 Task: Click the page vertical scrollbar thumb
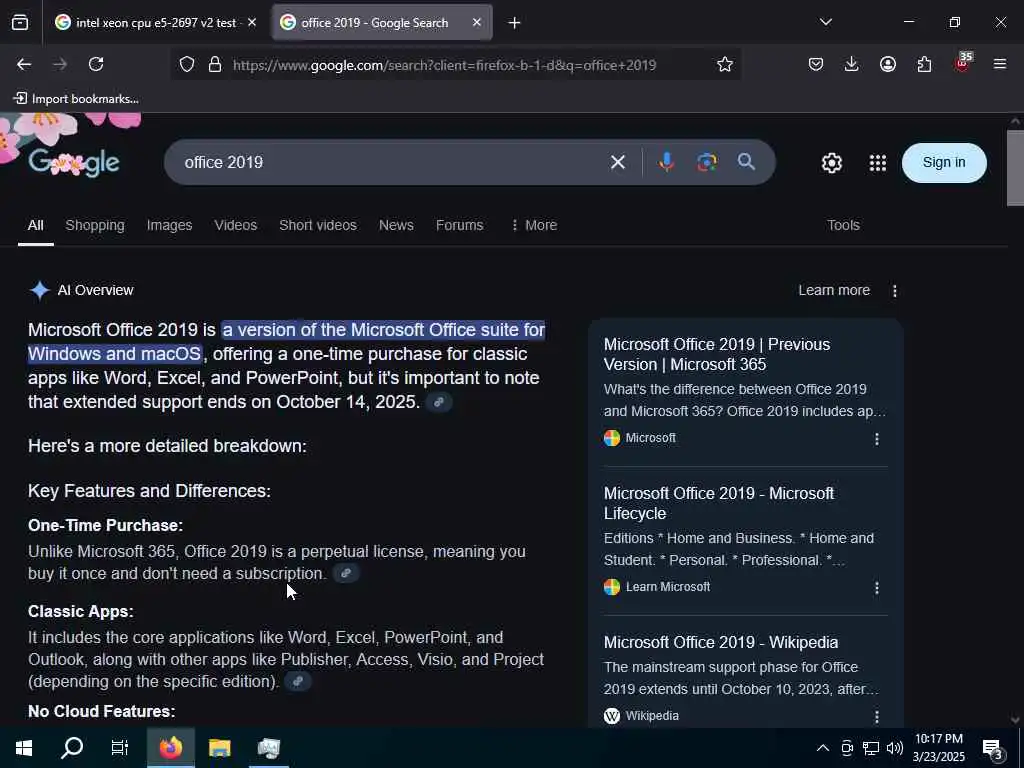pyautogui.click(x=1015, y=168)
